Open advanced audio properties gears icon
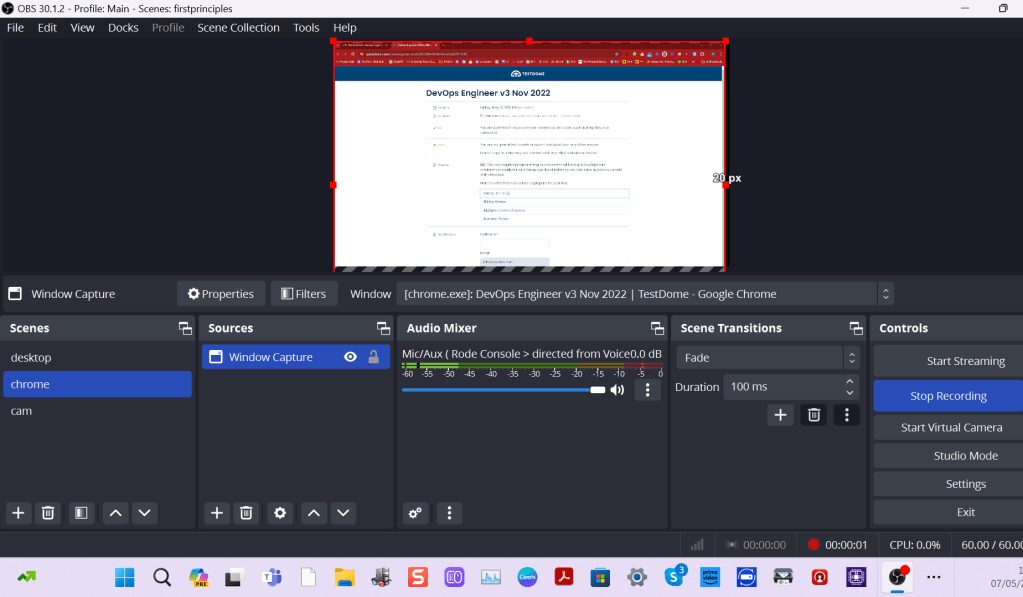The image size is (1023, 597). tap(415, 513)
